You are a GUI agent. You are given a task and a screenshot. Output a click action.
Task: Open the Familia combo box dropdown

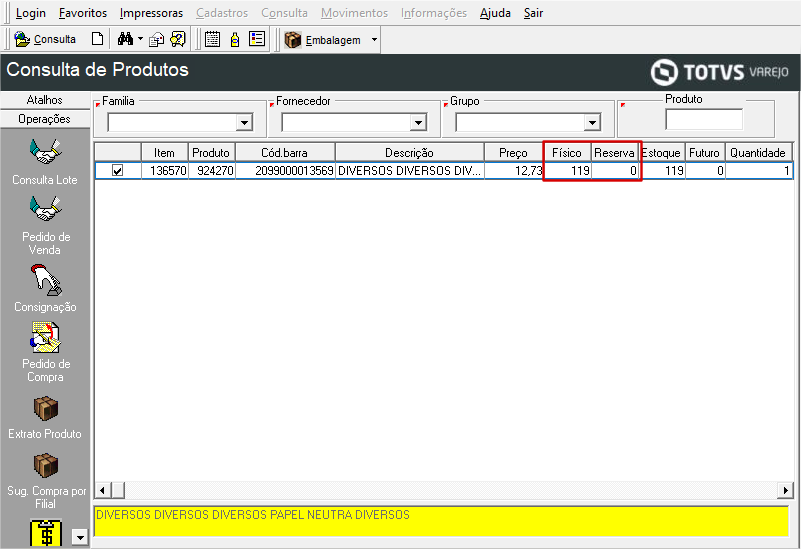point(244,122)
